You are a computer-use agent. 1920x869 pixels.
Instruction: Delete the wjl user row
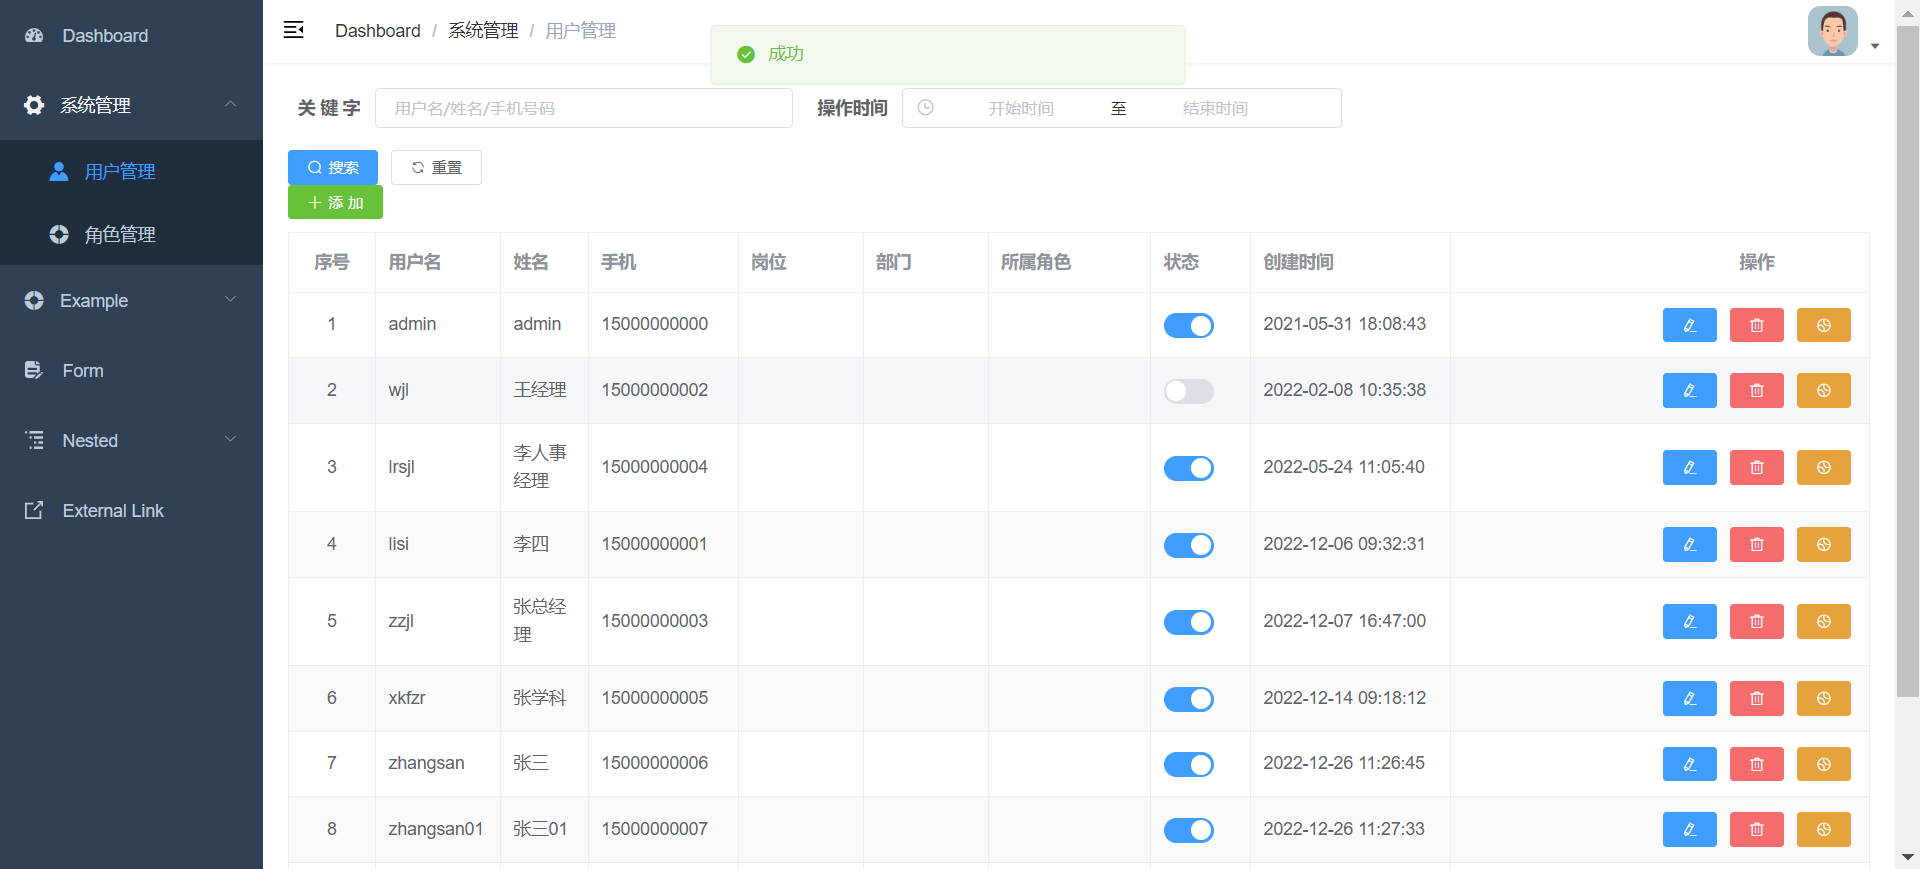pyautogui.click(x=1756, y=390)
